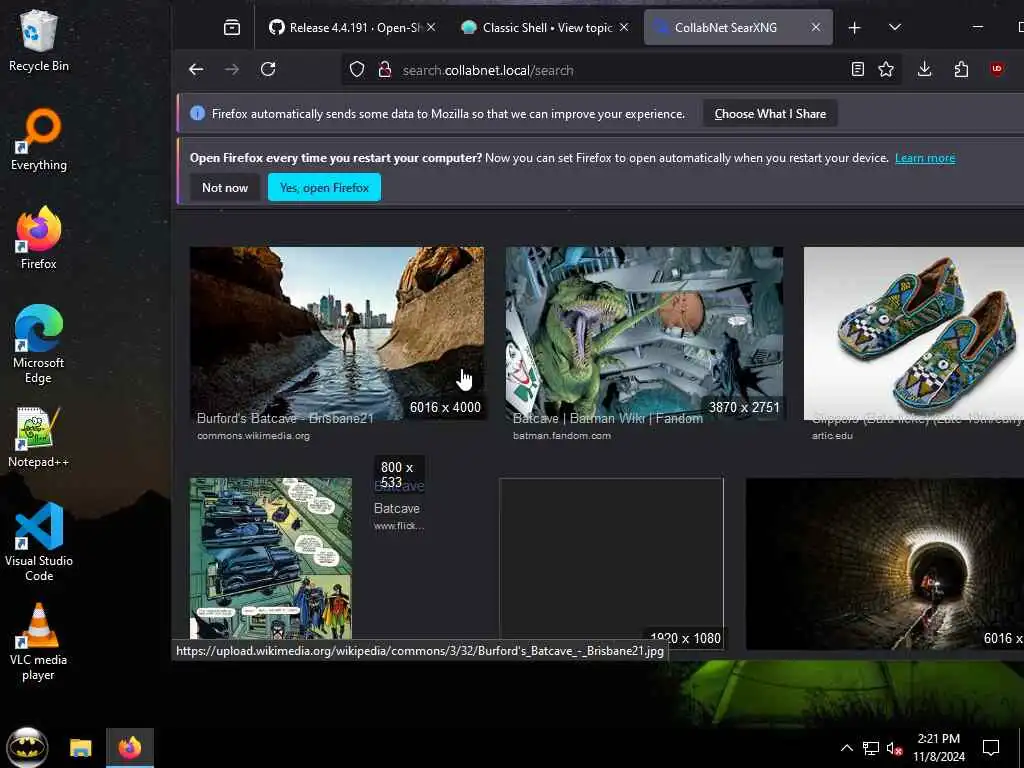Show hidden system tray icons
The height and width of the screenshot is (768, 1024).
pos(846,748)
